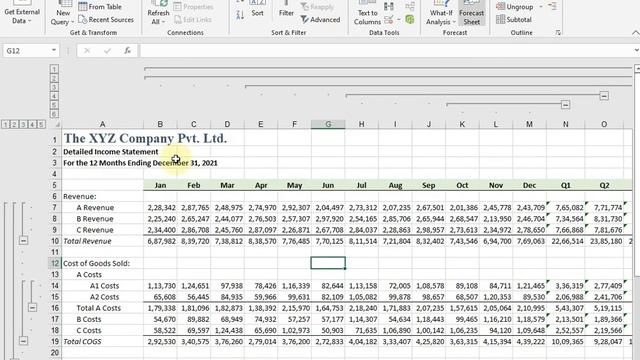Click the green Manage Data Model icon
Viewport: 640px width, 360px height.
(x=410, y=19)
